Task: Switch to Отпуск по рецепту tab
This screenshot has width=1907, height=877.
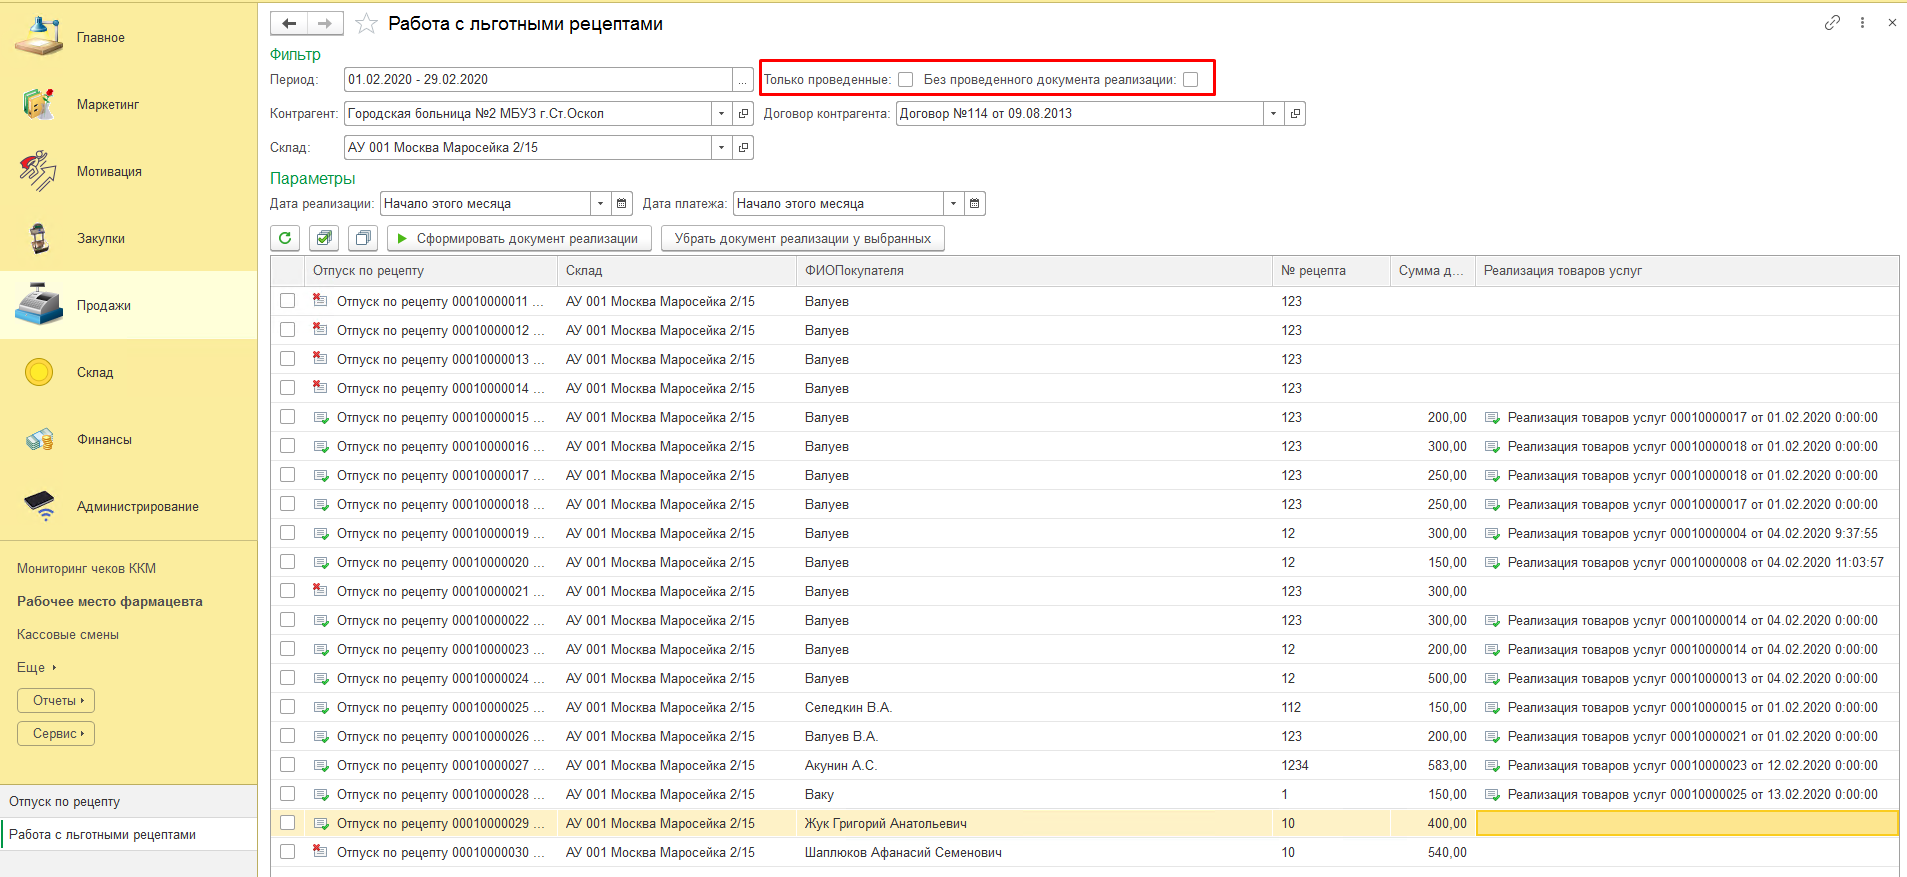Action: coord(65,801)
